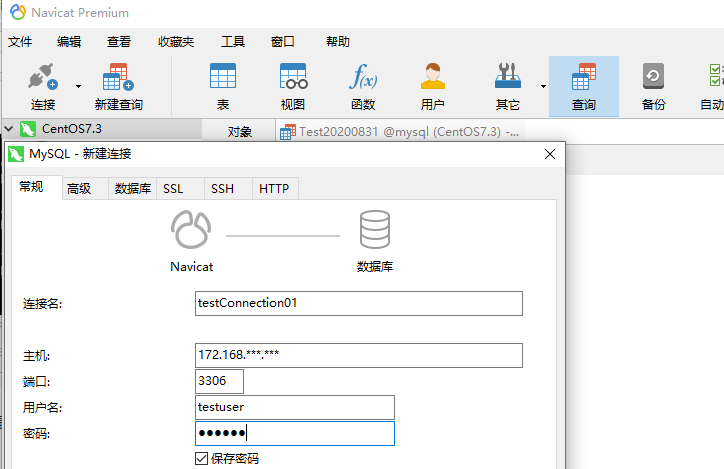Toggle the Save password (保存密码) checkbox

(x=201, y=458)
